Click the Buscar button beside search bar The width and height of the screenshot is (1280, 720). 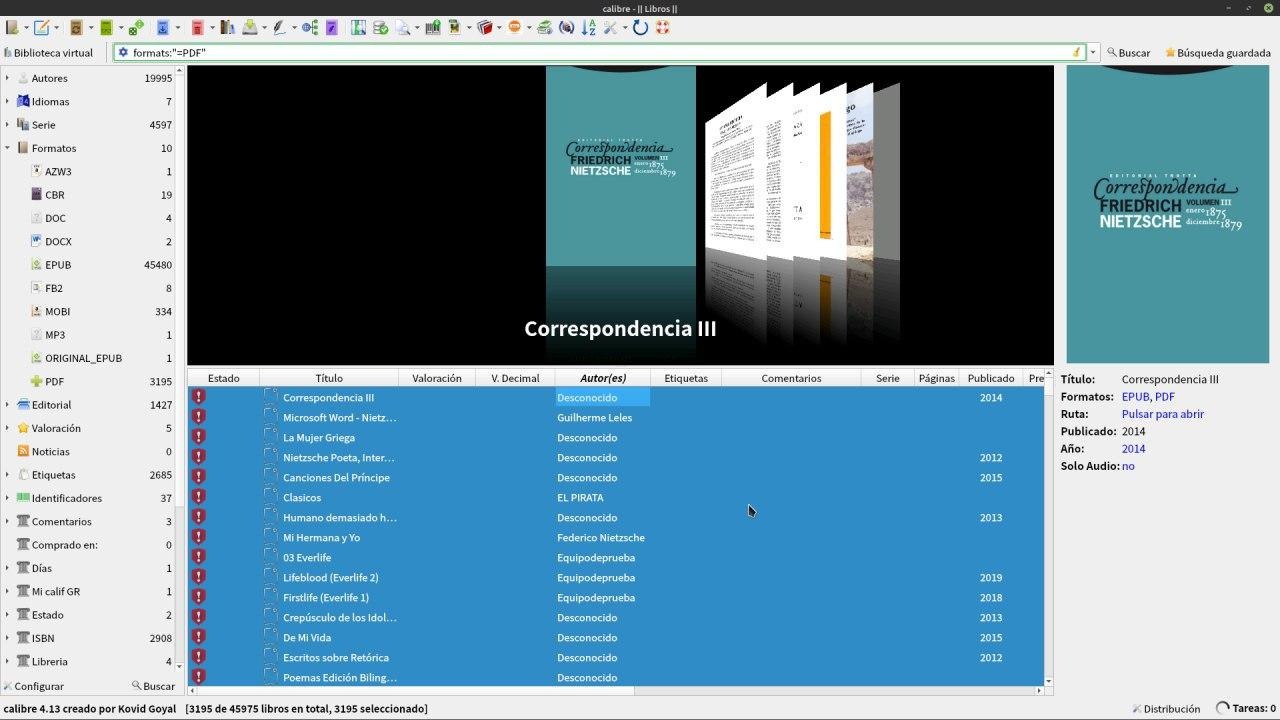[x=1128, y=53]
